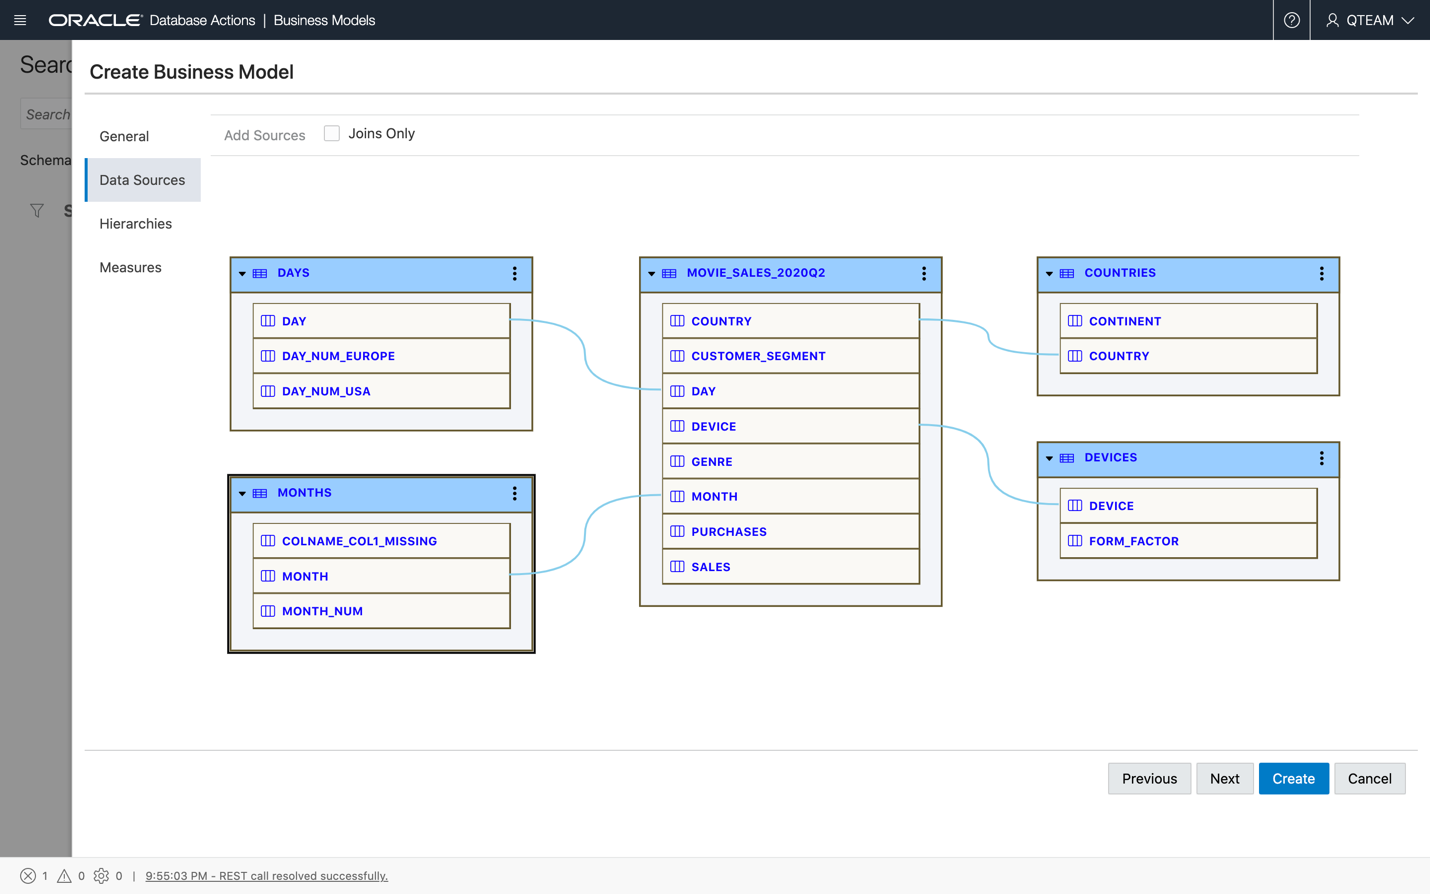Switch to the Measures tab
This screenshot has height=894, width=1430.
tap(130, 268)
